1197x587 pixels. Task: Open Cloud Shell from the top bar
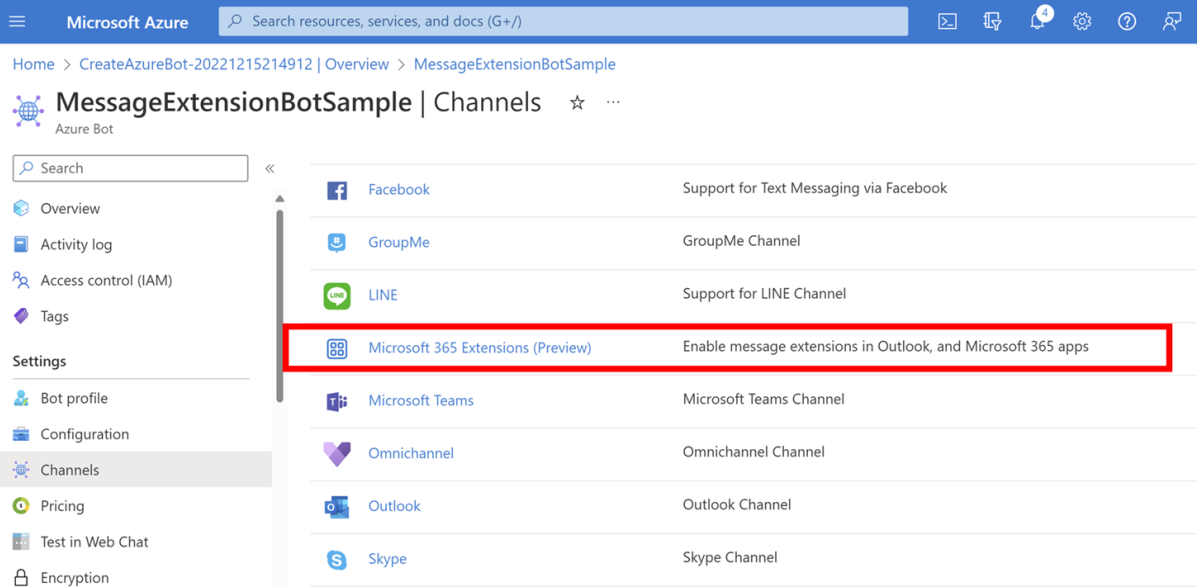(947, 22)
